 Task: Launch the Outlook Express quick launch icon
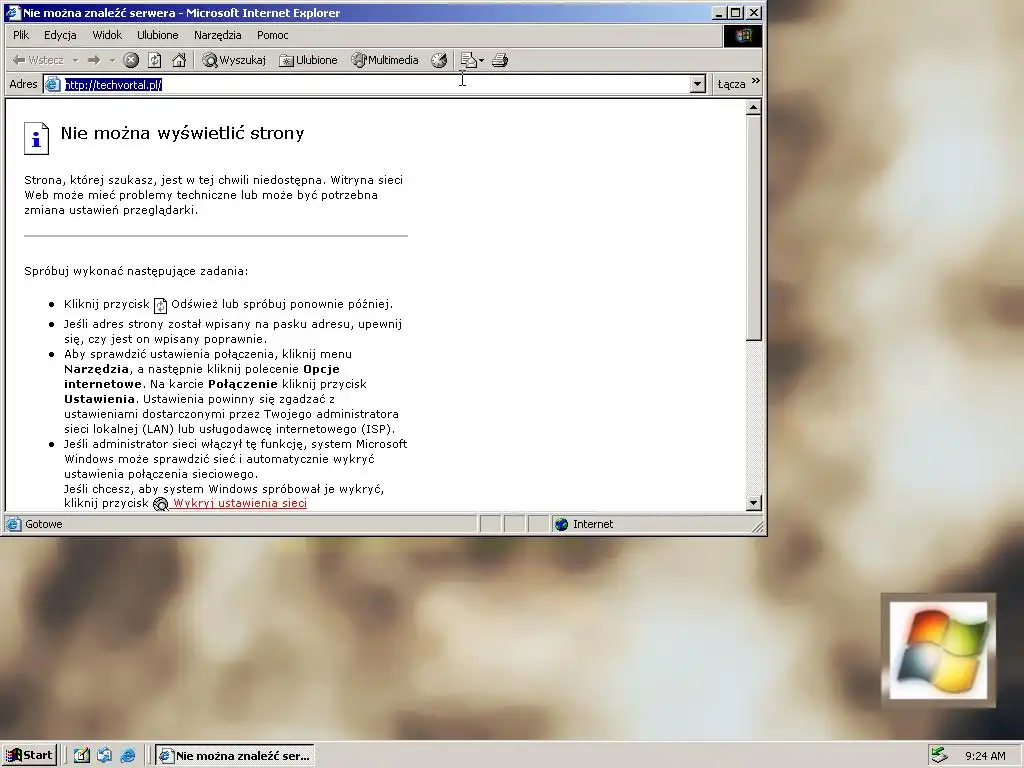104,756
